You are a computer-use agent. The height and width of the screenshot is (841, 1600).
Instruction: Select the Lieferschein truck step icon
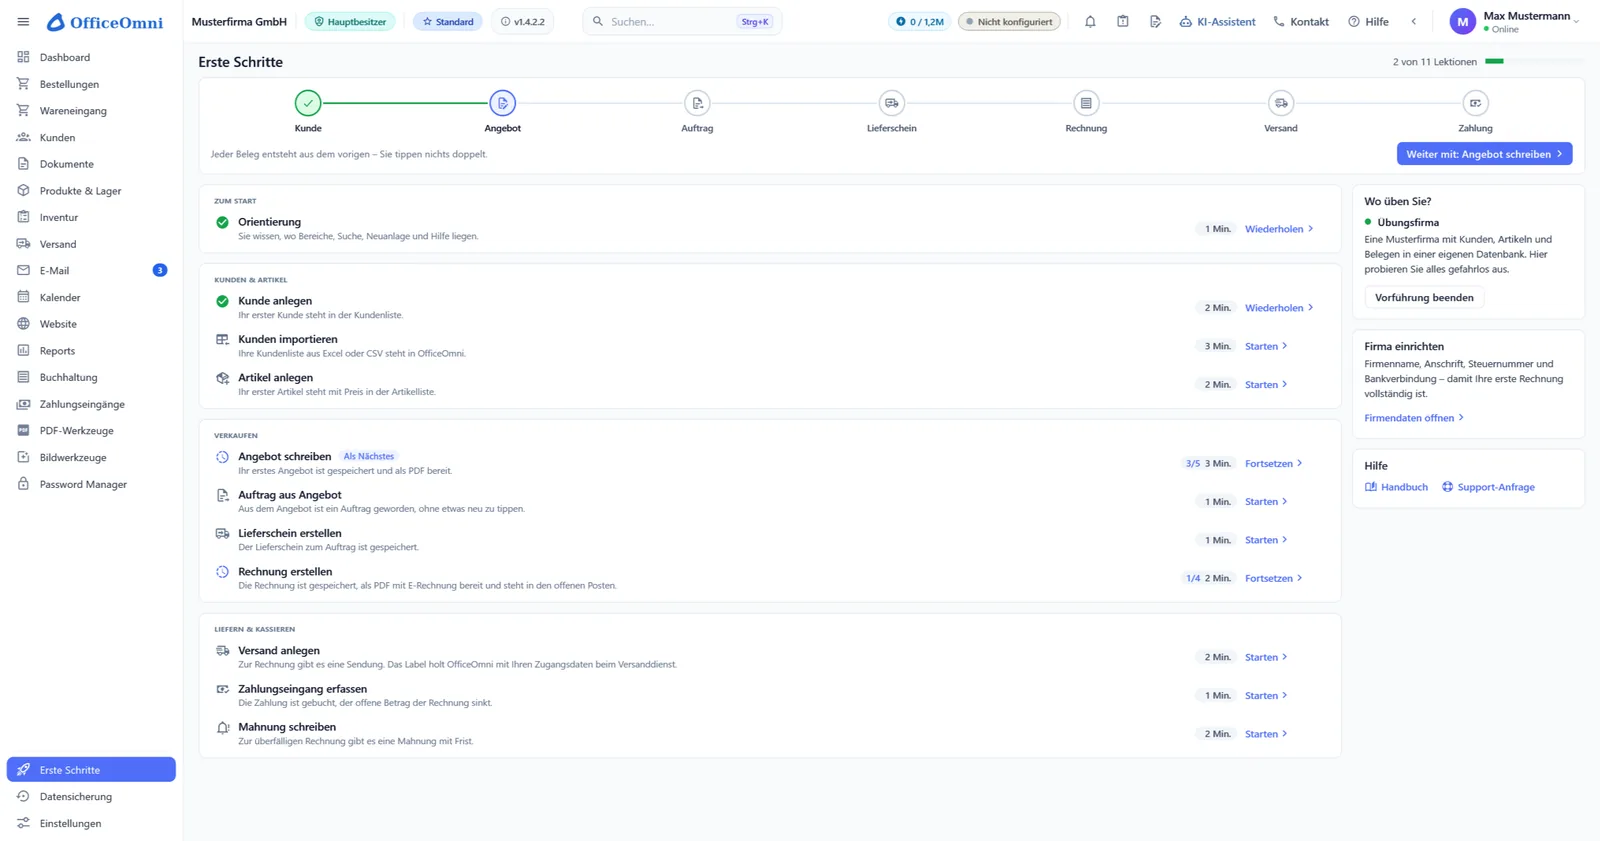(x=891, y=103)
